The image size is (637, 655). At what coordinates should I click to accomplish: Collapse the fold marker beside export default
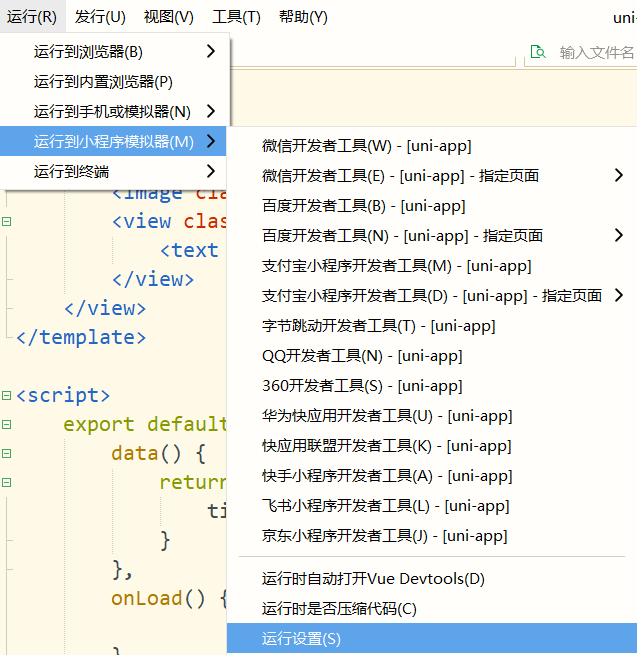click(6, 424)
